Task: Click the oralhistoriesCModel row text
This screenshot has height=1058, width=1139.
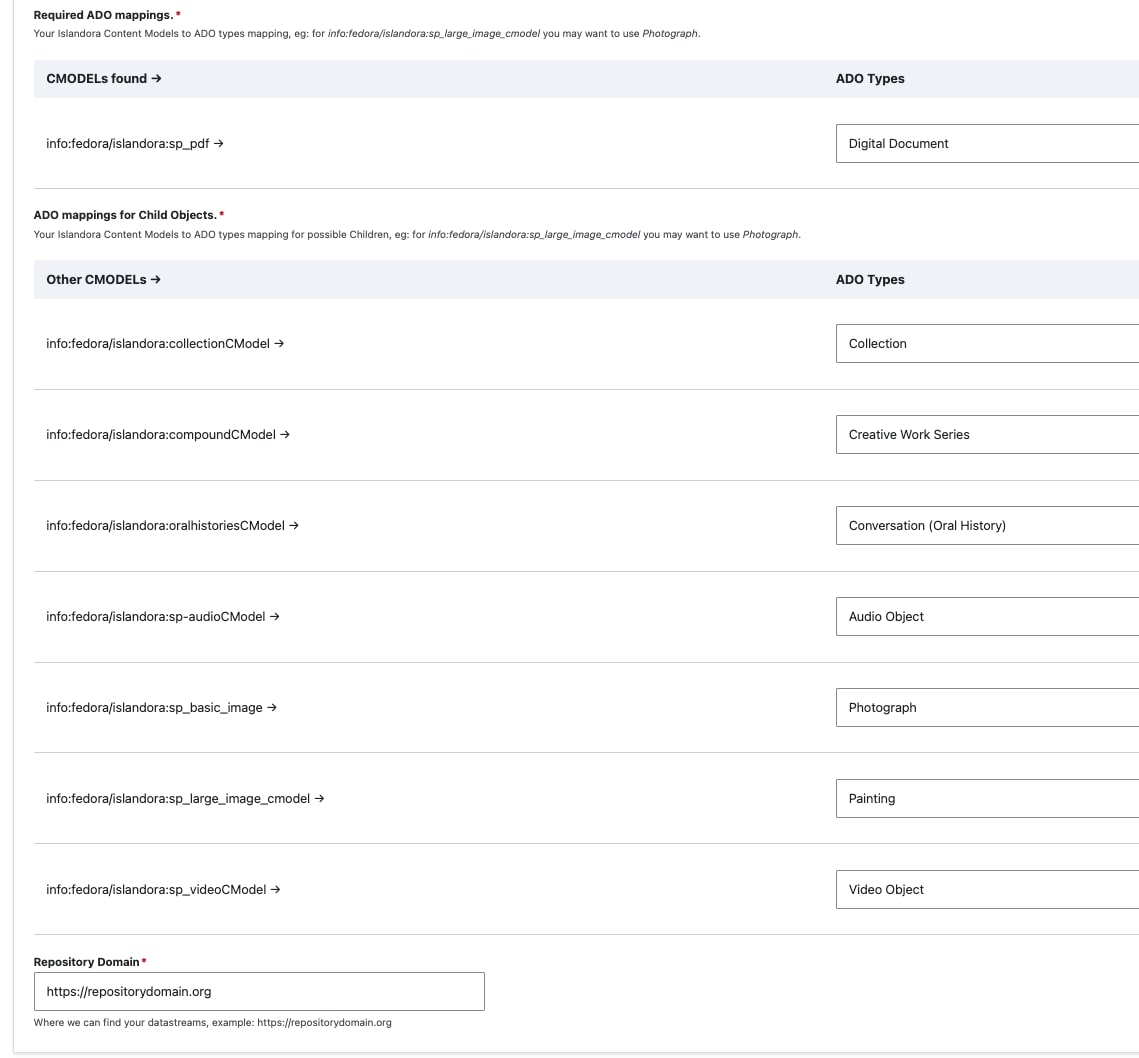Action: 172,525
